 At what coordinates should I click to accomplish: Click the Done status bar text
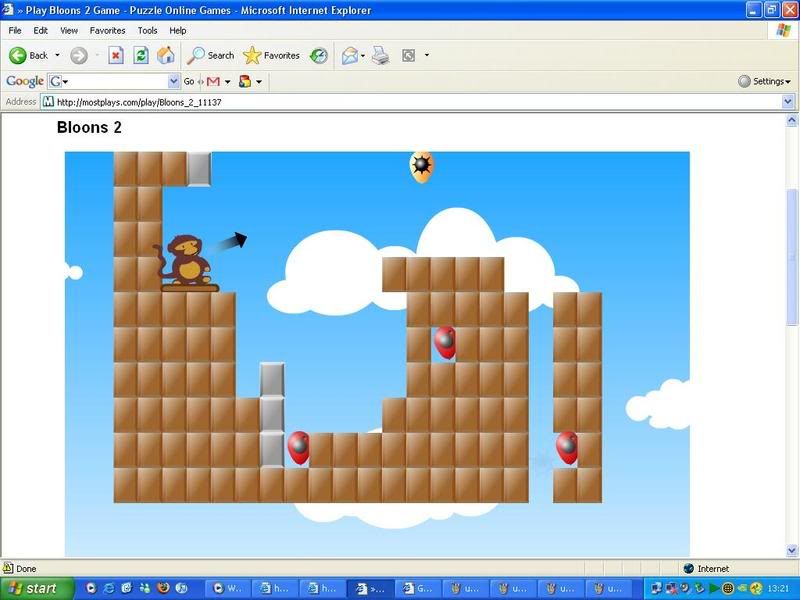point(26,568)
